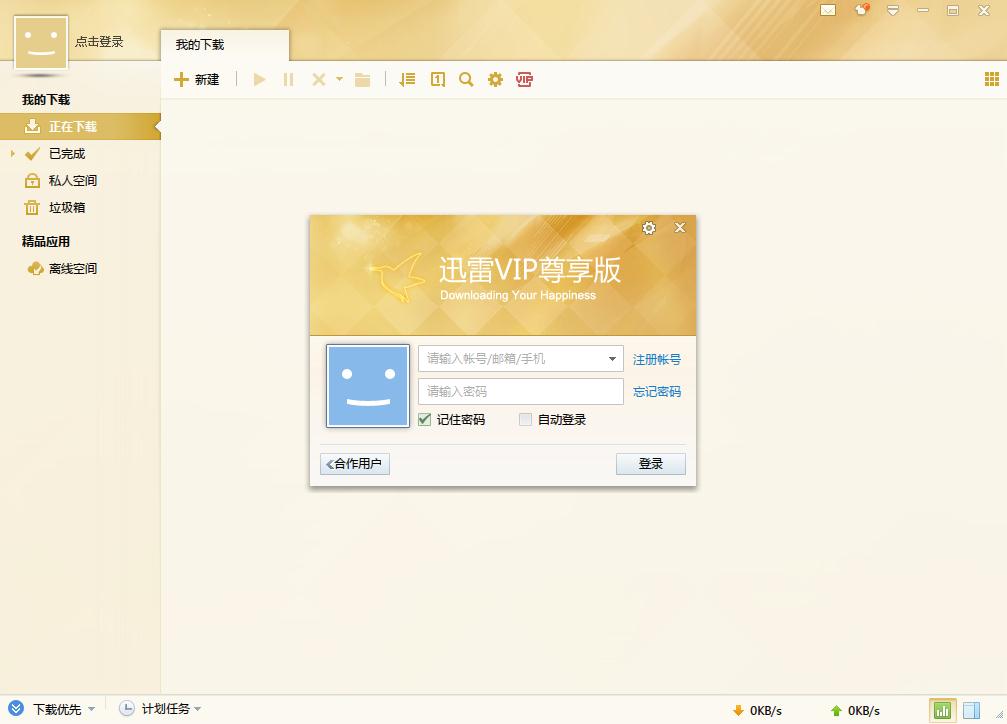1007x724 pixels.
Task: Click the mail envelope icon in title bar
Action: (828, 10)
